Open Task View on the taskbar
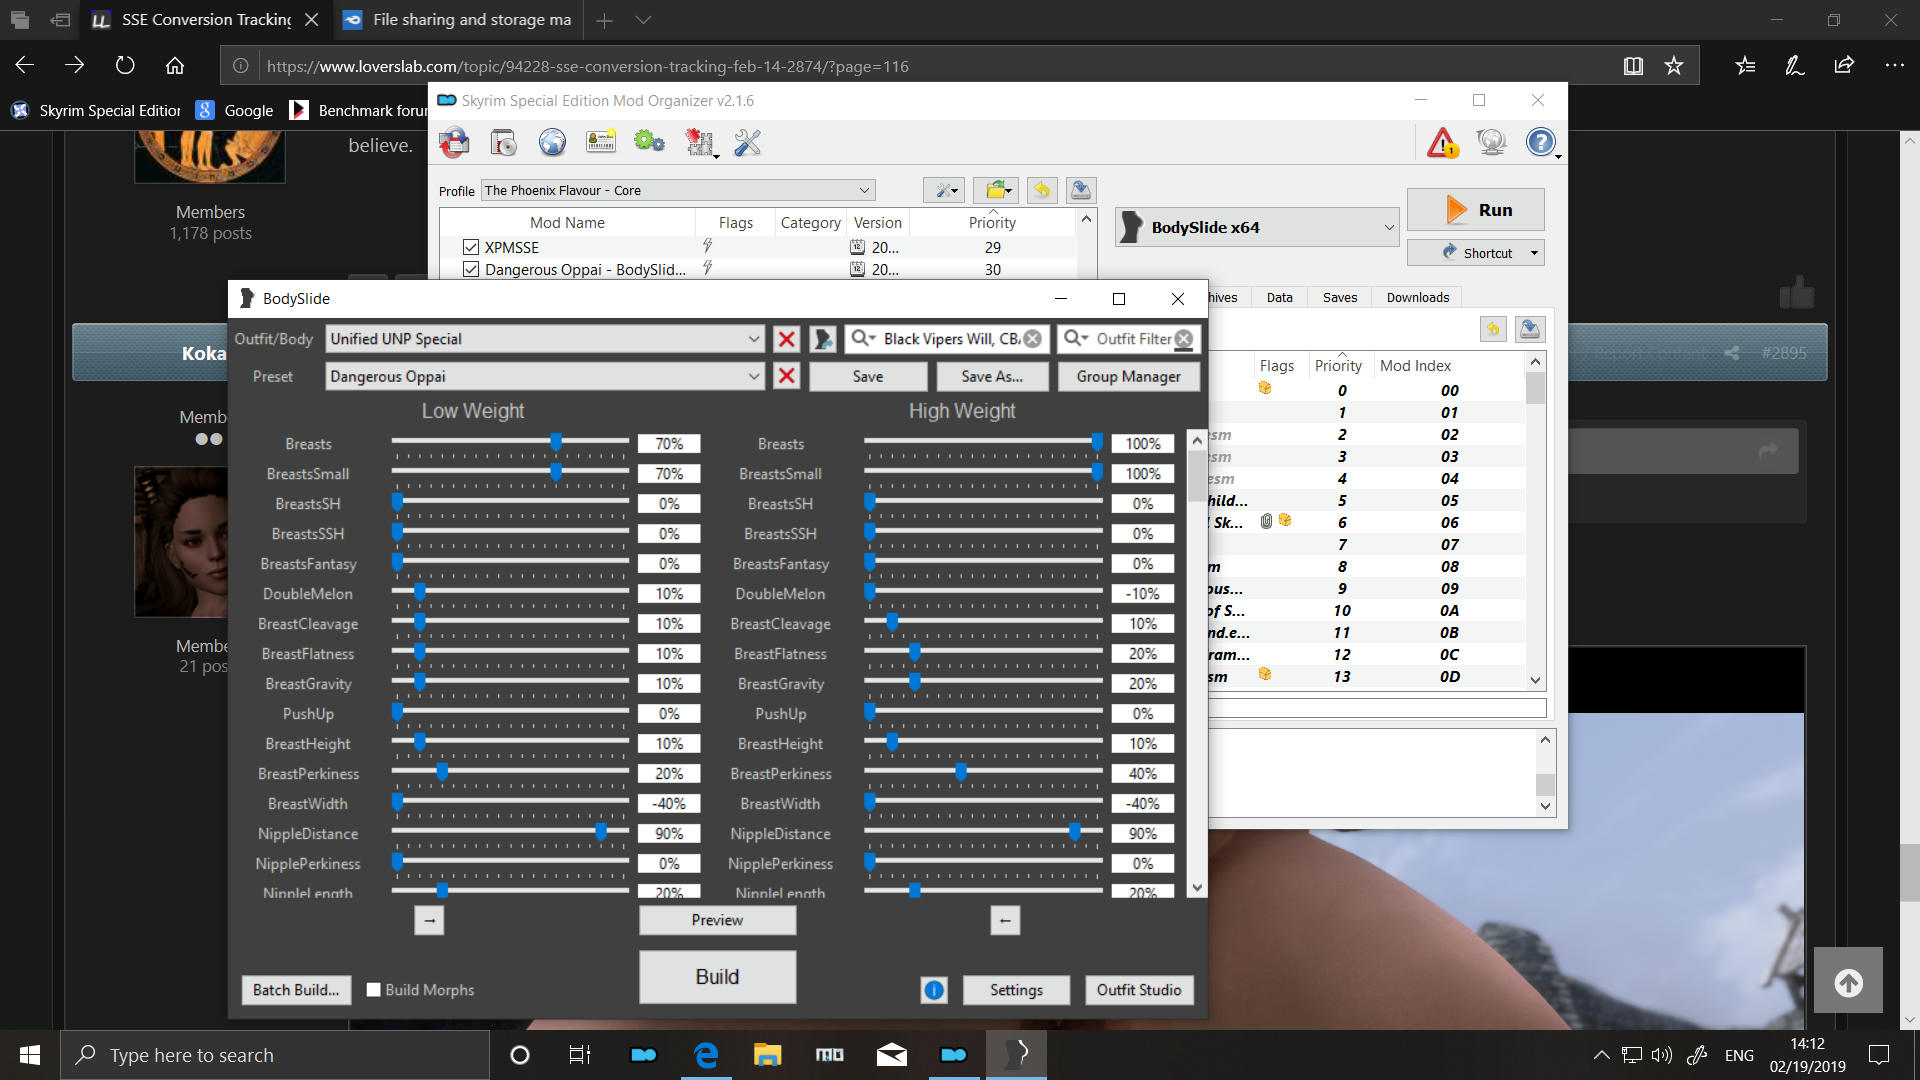The height and width of the screenshot is (1080, 1920). [580, 1055]
